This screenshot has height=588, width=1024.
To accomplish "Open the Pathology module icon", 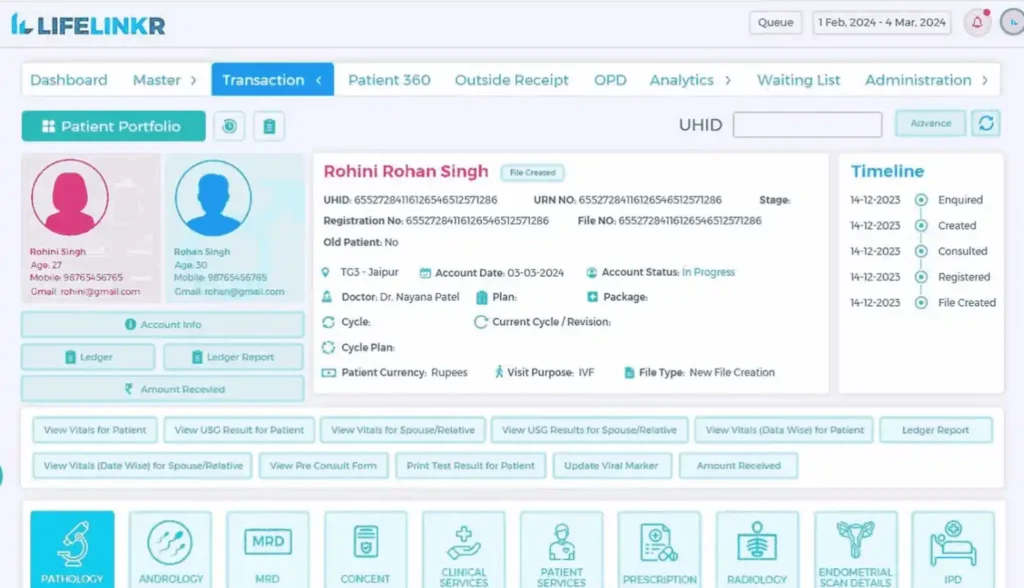I will click(71, 545).
